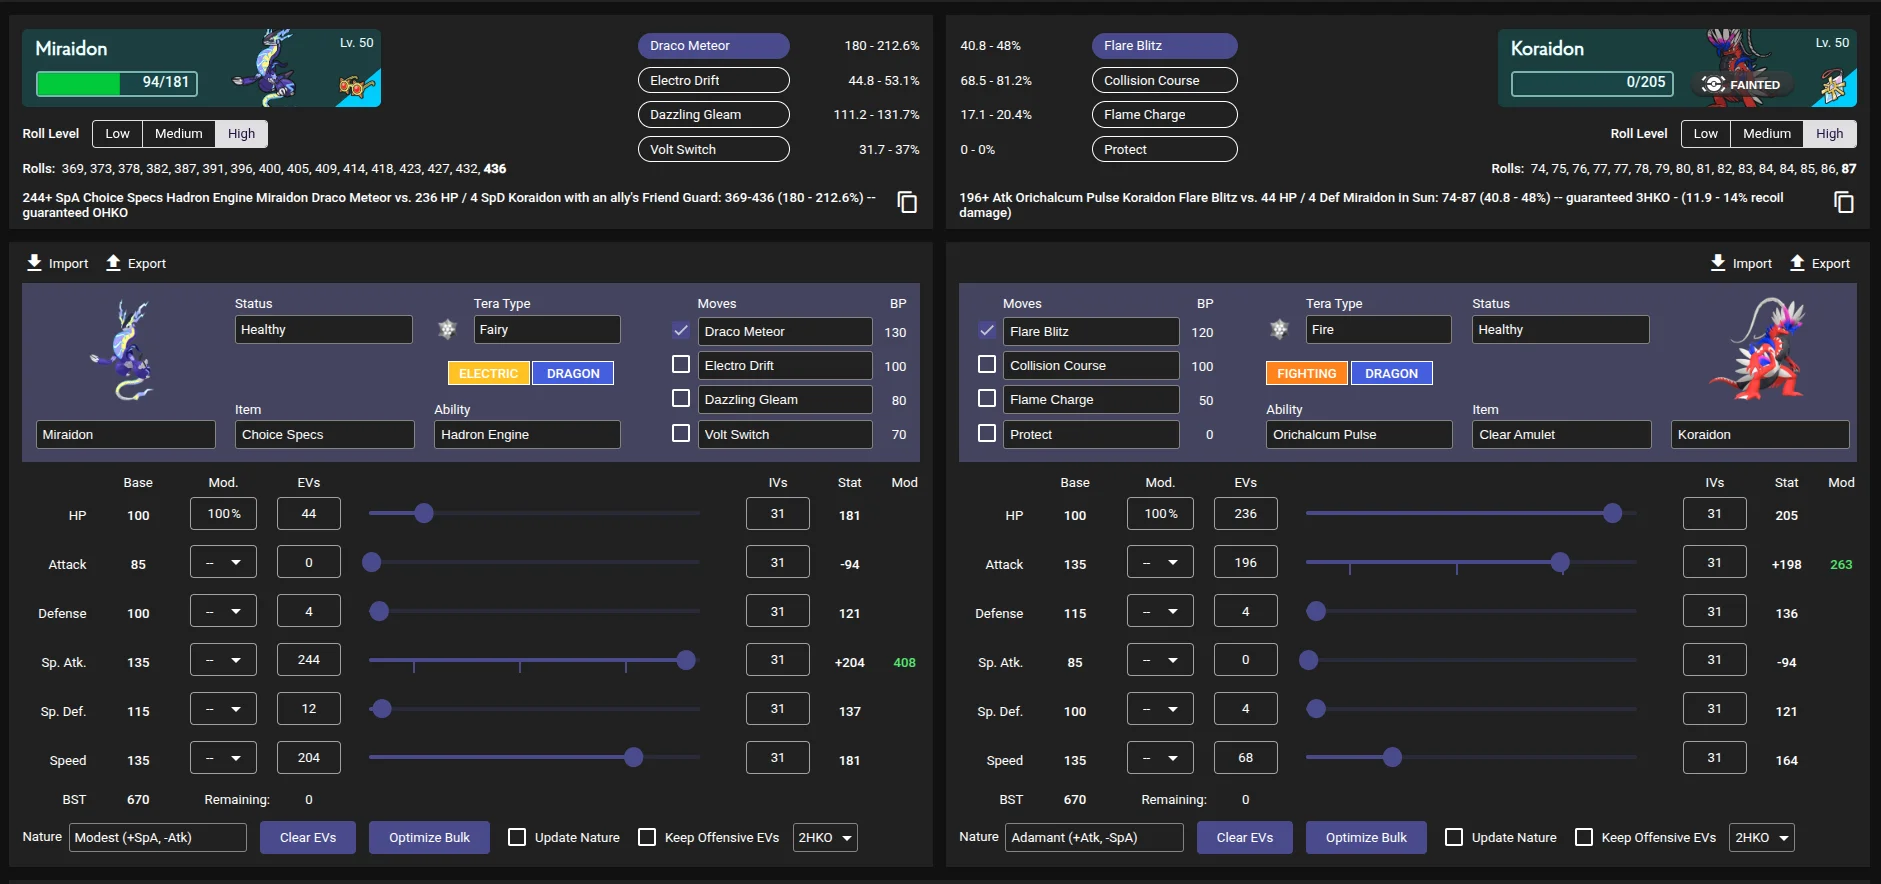Copy Miraidon Draco Meteor calc result text
The image size is (1881, 884).
(907, 202)
